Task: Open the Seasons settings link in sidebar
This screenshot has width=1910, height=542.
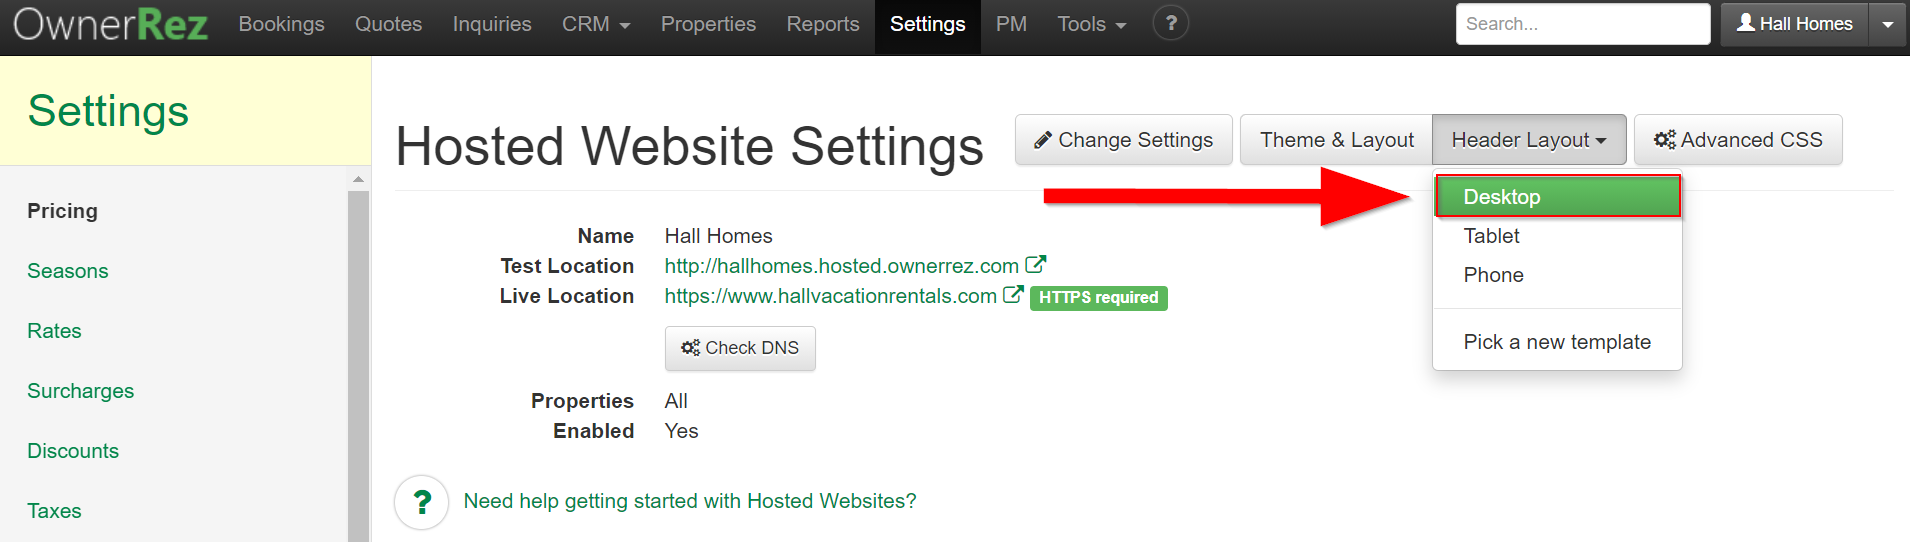Action: click(68, 271)
